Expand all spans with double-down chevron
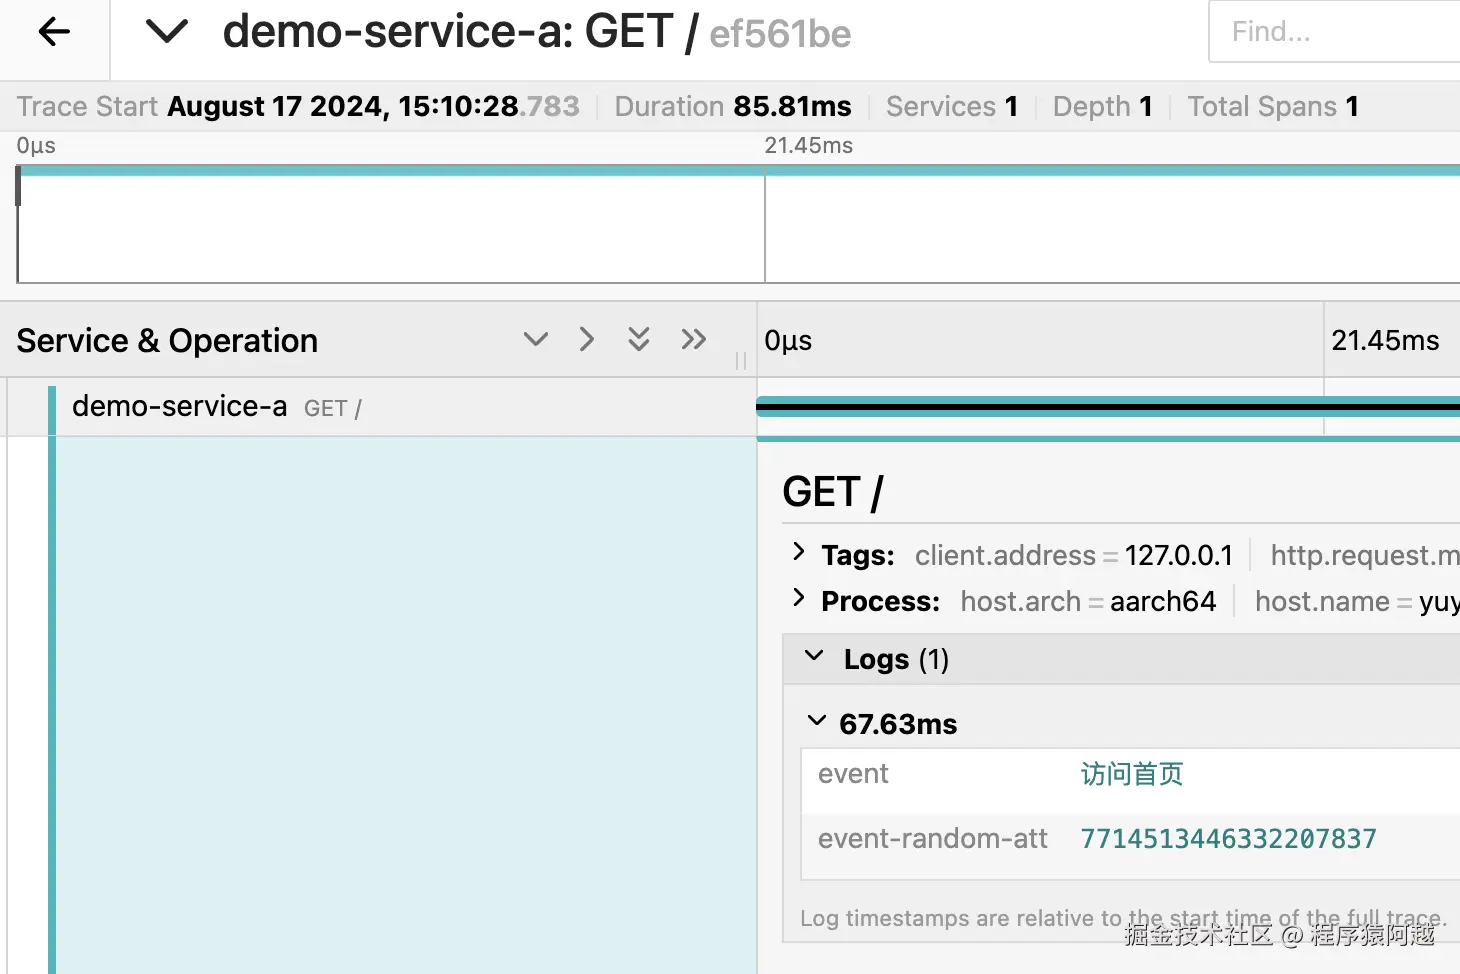Image resolution: width=1460 pixels, height=974 pixels. pyautogui.click(x=639, y=340)
